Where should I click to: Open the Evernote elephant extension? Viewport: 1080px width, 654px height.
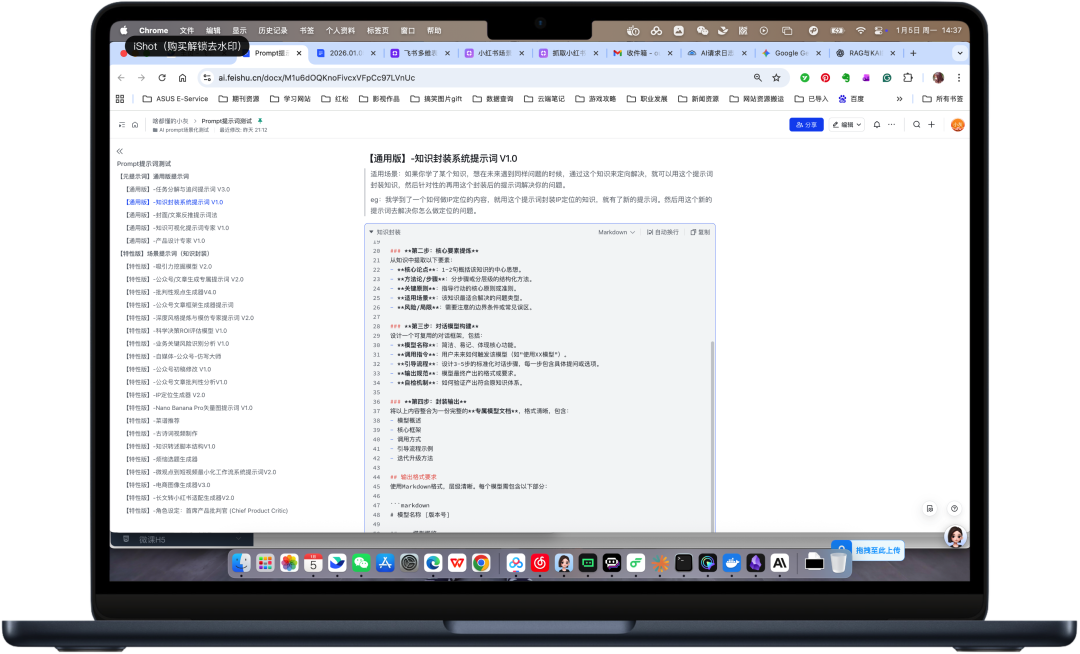coord(846,78)
